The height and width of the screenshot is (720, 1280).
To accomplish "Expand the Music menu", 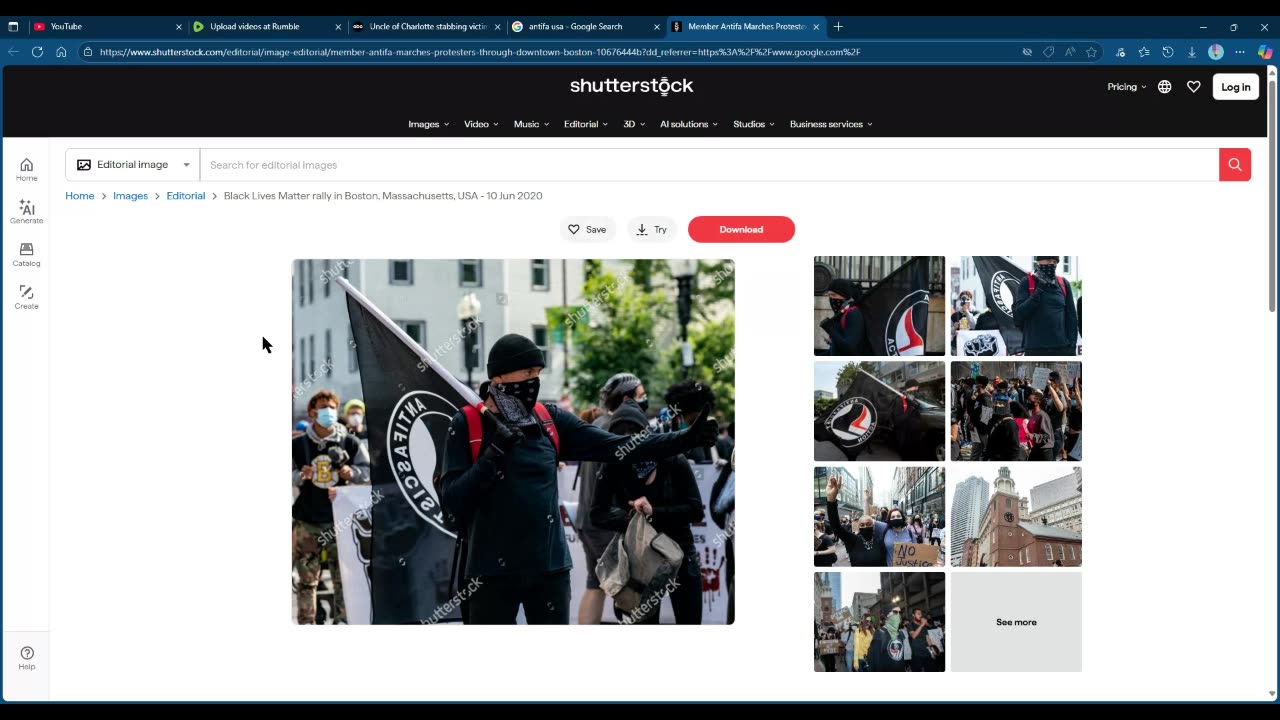I will (x=531, y=124).
